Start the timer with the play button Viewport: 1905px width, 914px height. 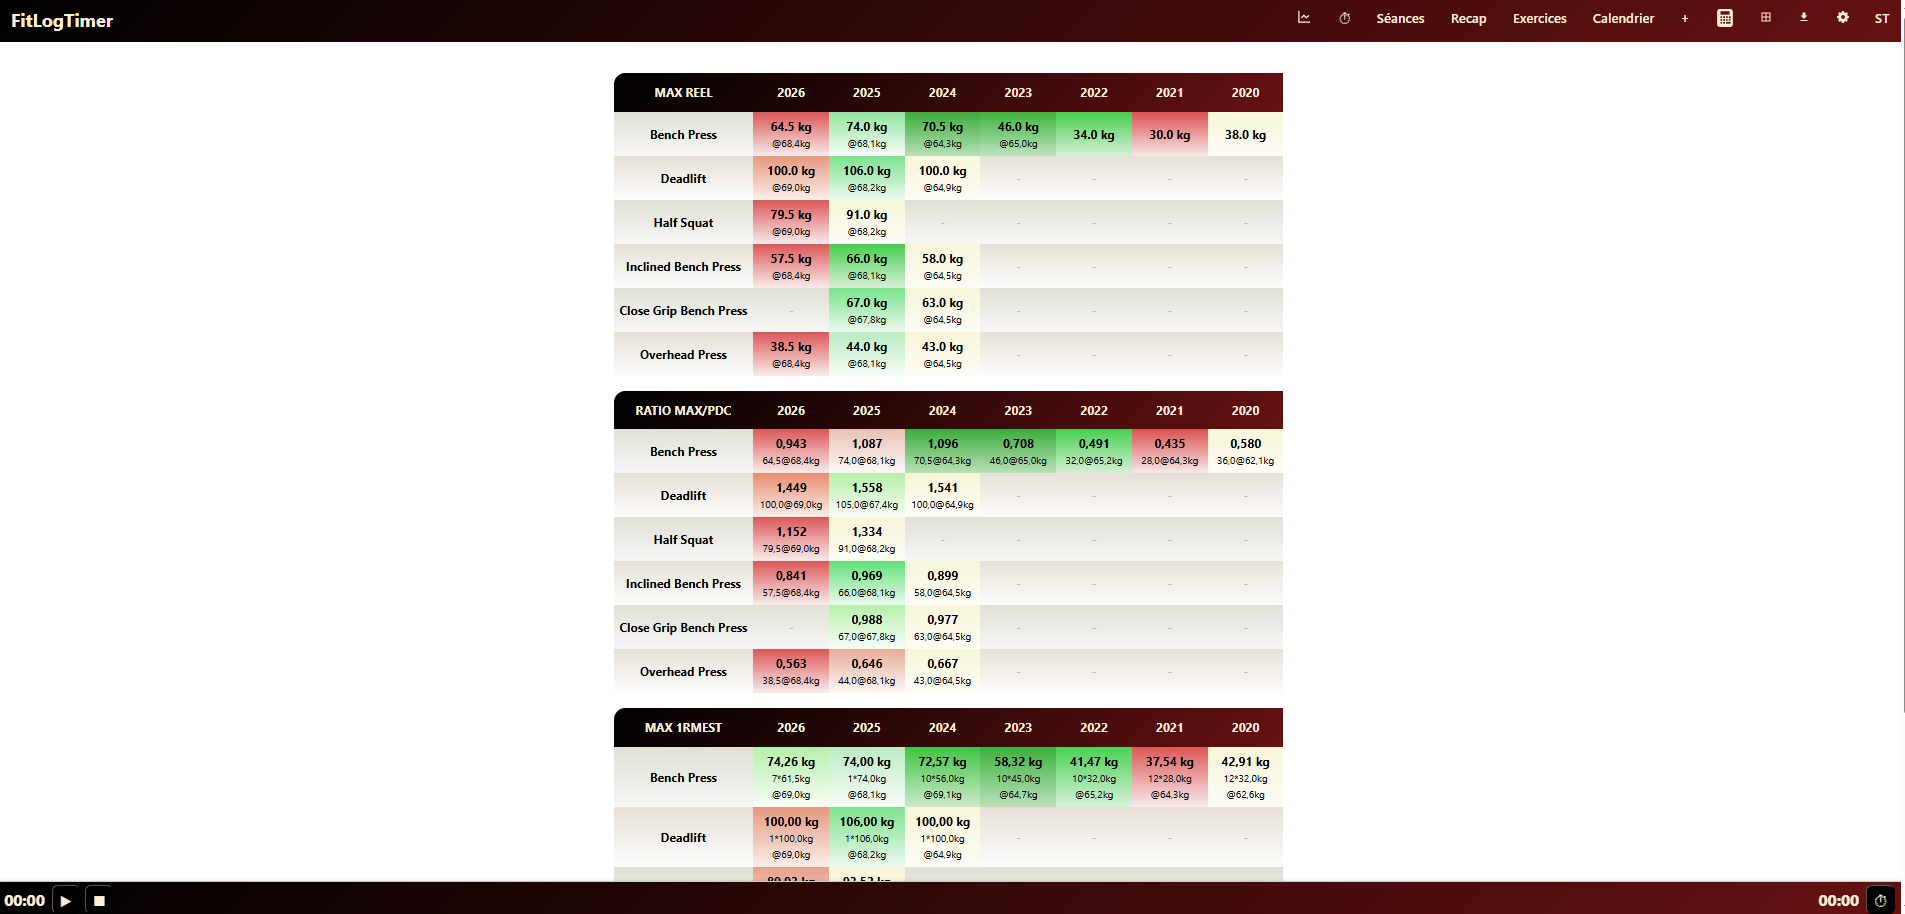coord(66,900)
